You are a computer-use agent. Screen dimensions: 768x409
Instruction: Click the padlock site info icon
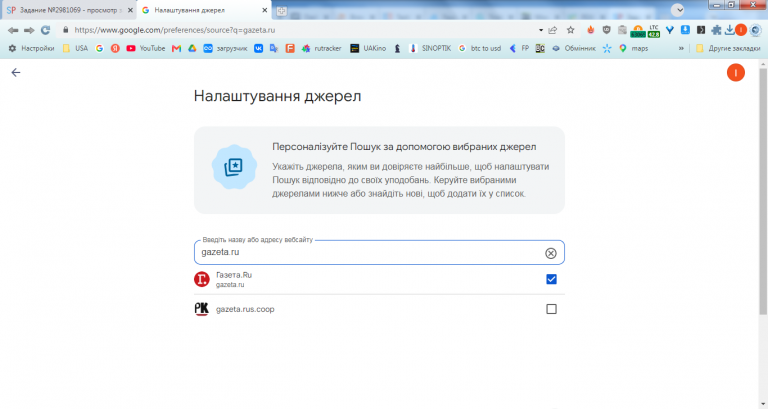click(x=66, y=30)
